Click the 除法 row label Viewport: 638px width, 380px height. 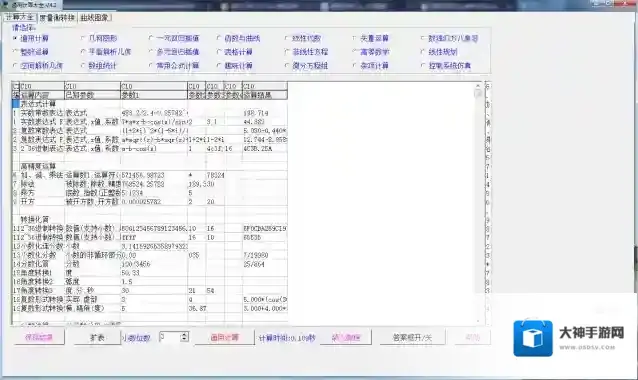pyautogui.click(x=42, y=184)
